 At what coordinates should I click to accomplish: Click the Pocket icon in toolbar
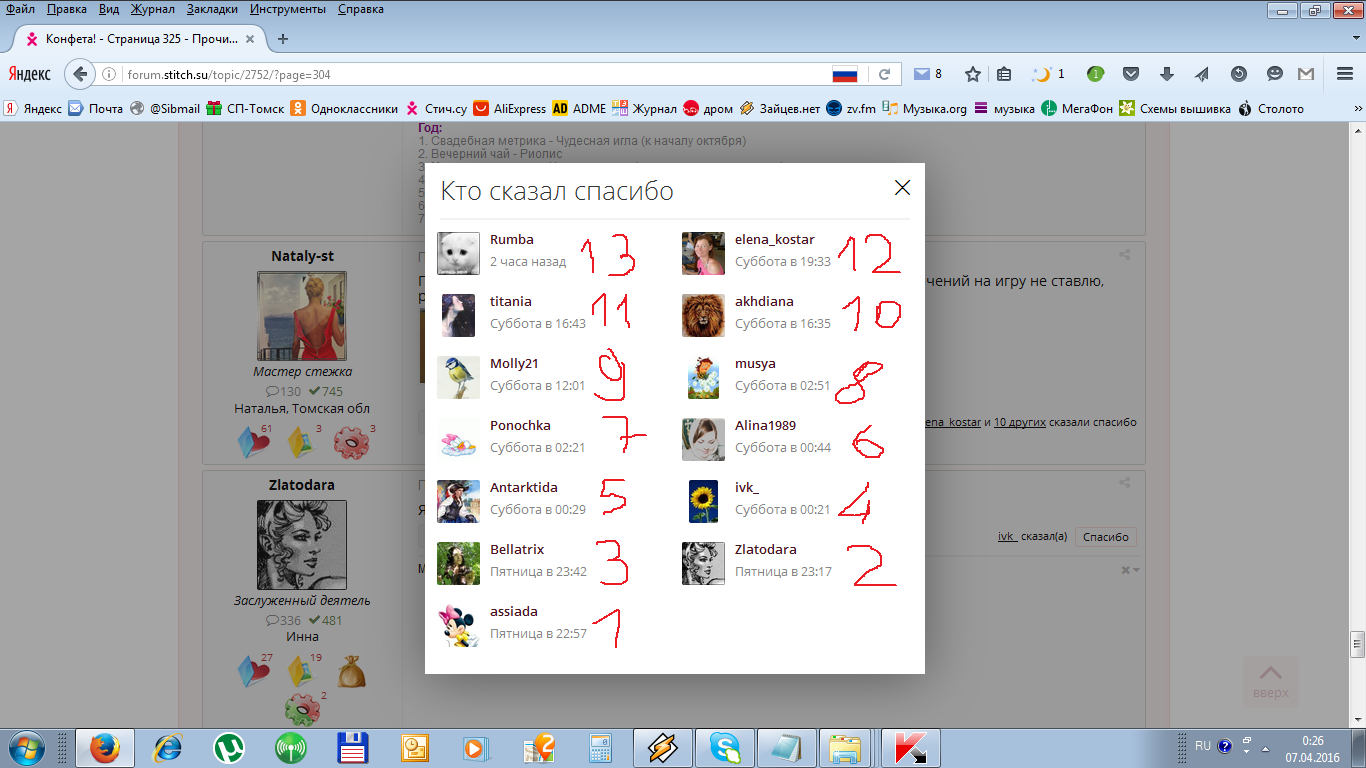point(1131,74)
